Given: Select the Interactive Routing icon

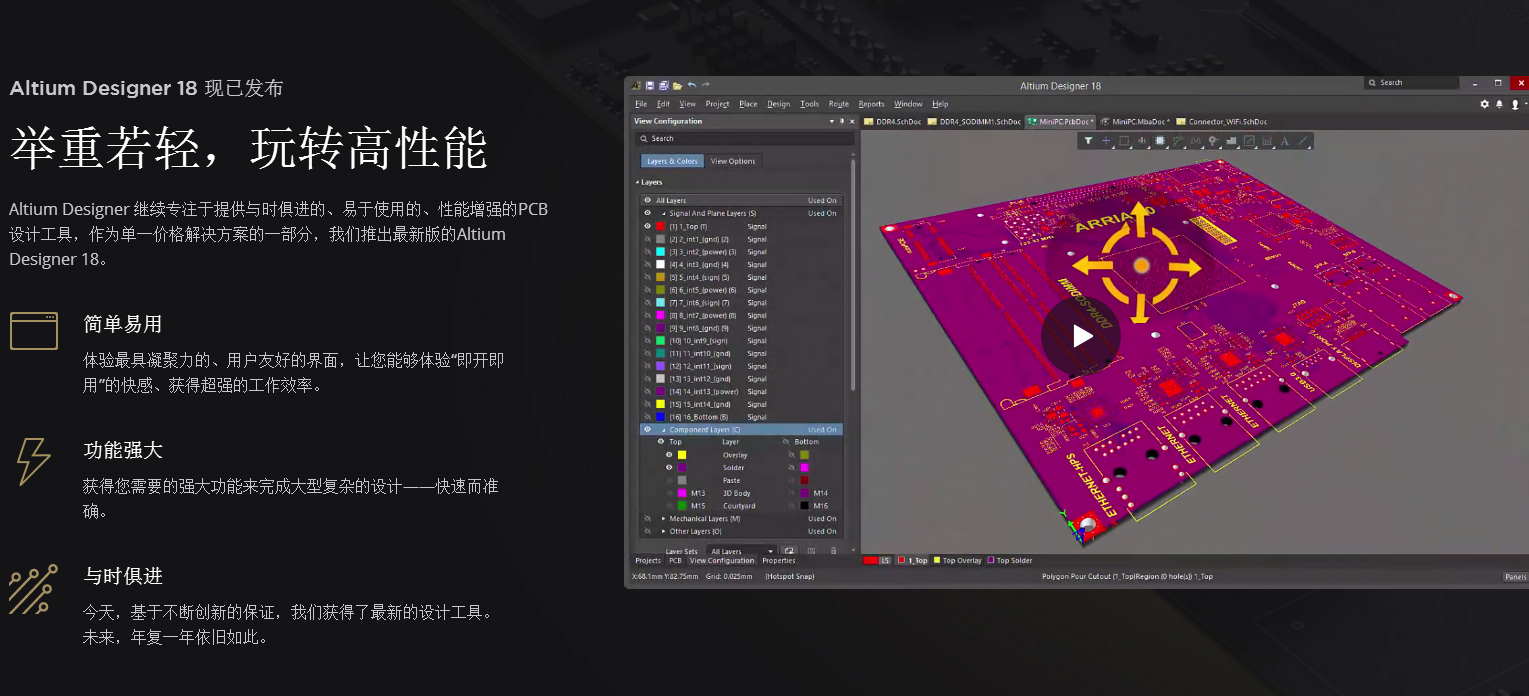Looking at the screenshot, I should point(1178,141).
